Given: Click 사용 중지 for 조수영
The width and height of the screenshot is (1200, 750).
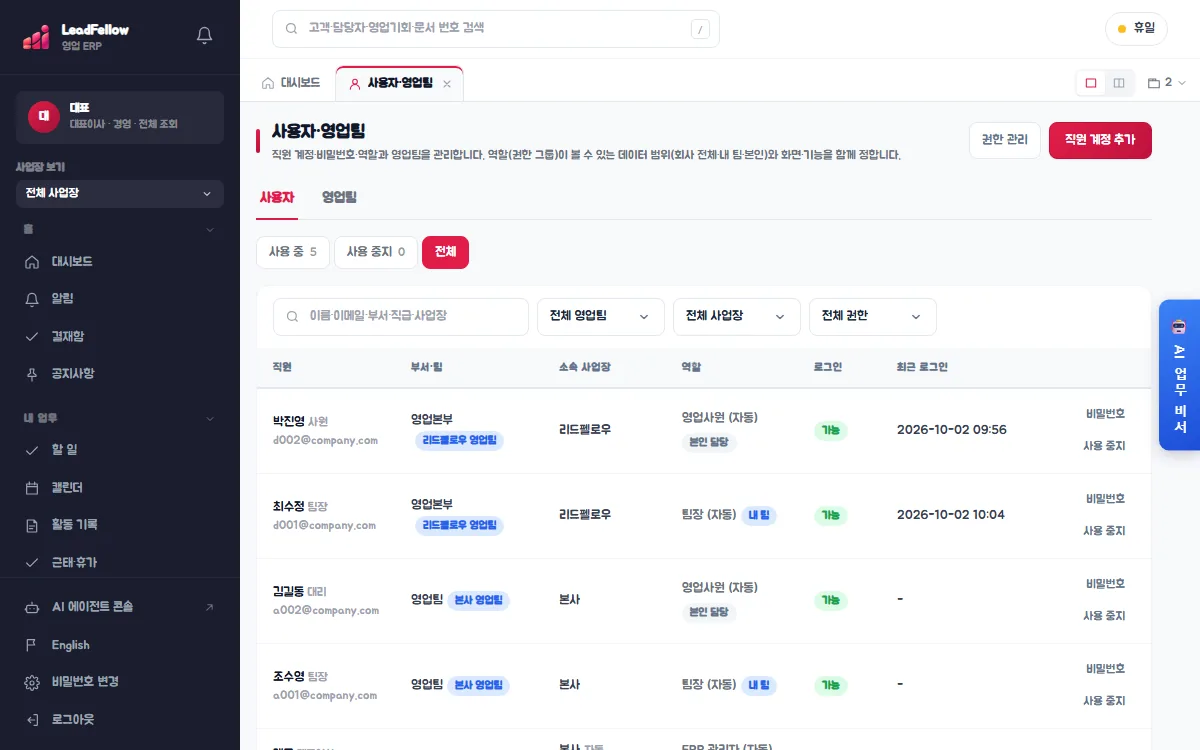Looking at the screenshot, I should coord(1104,701).
